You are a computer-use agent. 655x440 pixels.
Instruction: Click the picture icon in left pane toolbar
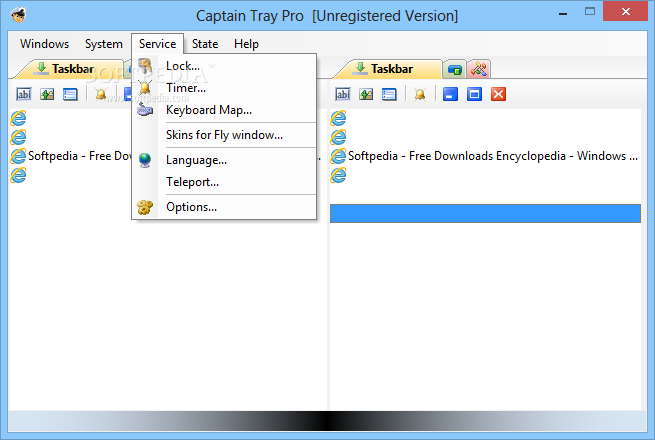[x=47, y=94]
